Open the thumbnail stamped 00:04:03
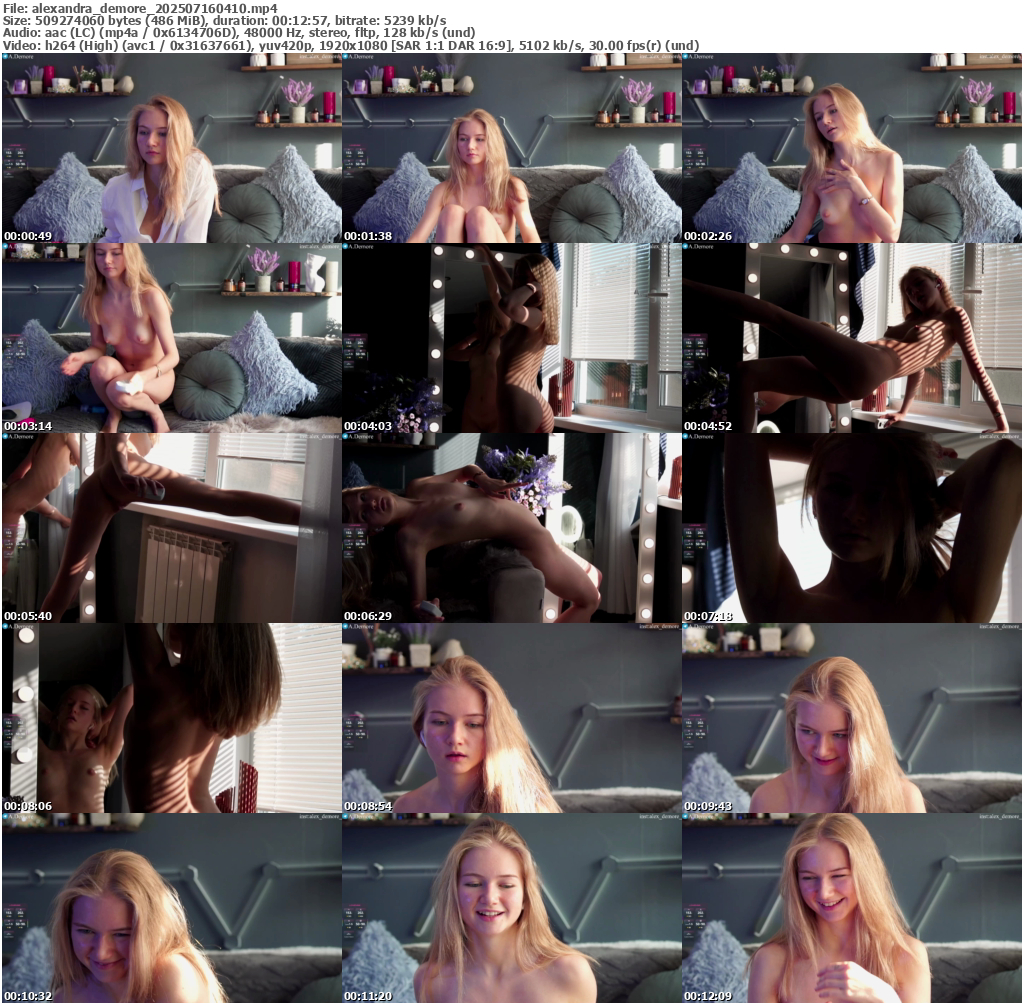This screenshot has width=1024, height=1003. click(x=512, y=338)
